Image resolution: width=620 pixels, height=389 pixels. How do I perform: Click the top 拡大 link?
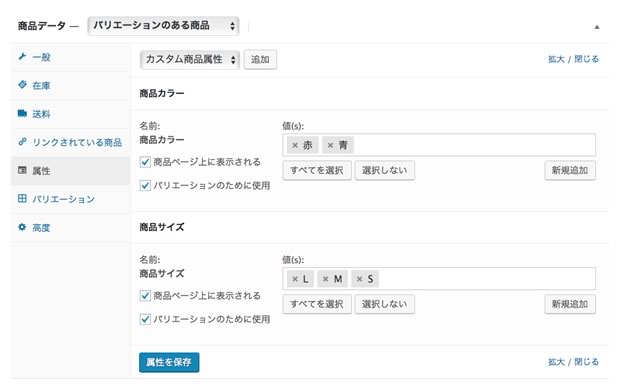[556, 59]
